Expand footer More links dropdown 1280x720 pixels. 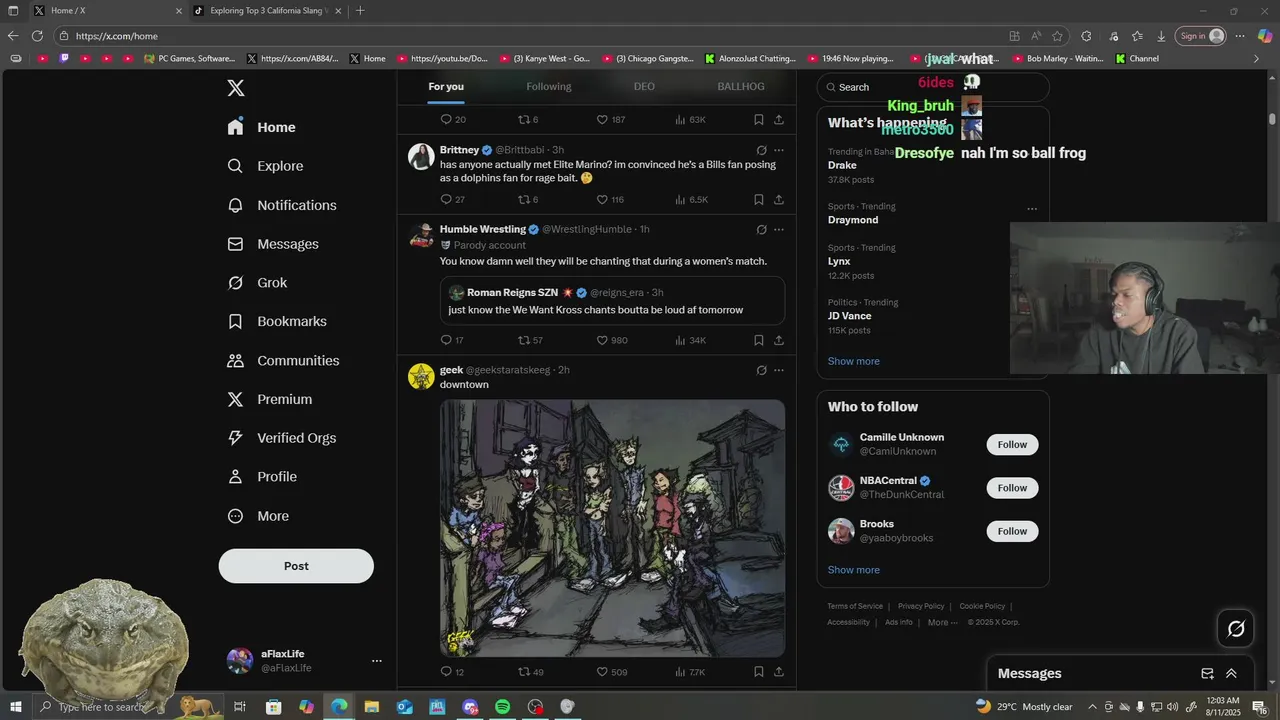(944, 622)
